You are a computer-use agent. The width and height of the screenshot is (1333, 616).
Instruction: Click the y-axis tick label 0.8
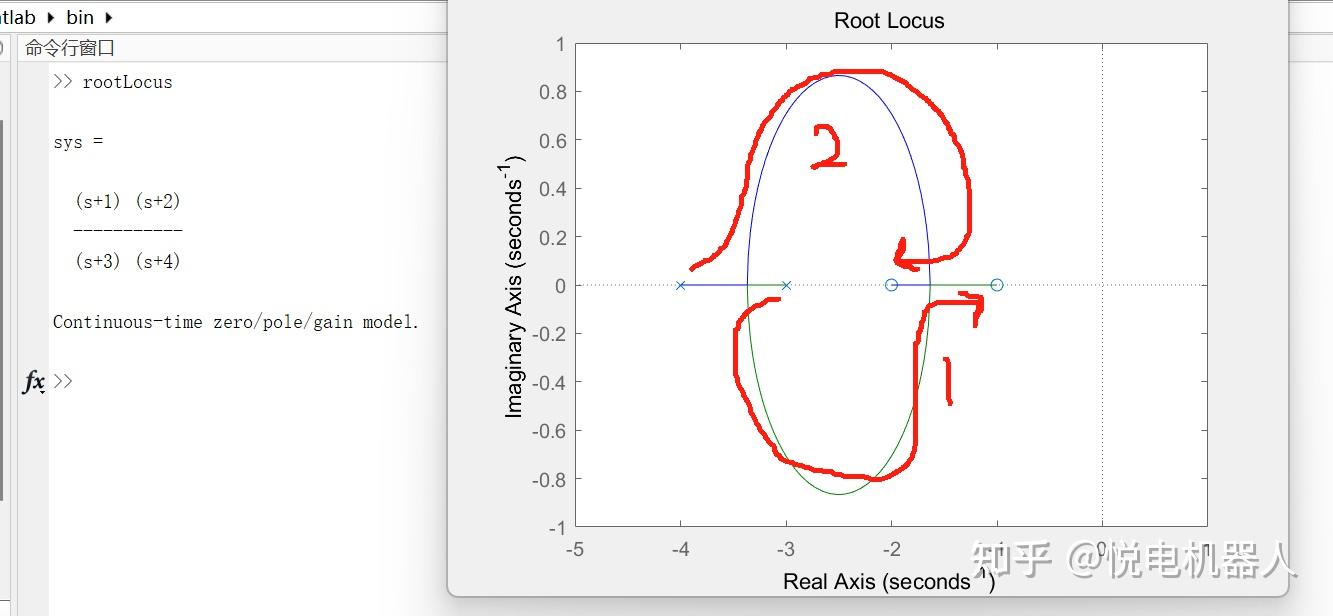click(x=553, y=92)
